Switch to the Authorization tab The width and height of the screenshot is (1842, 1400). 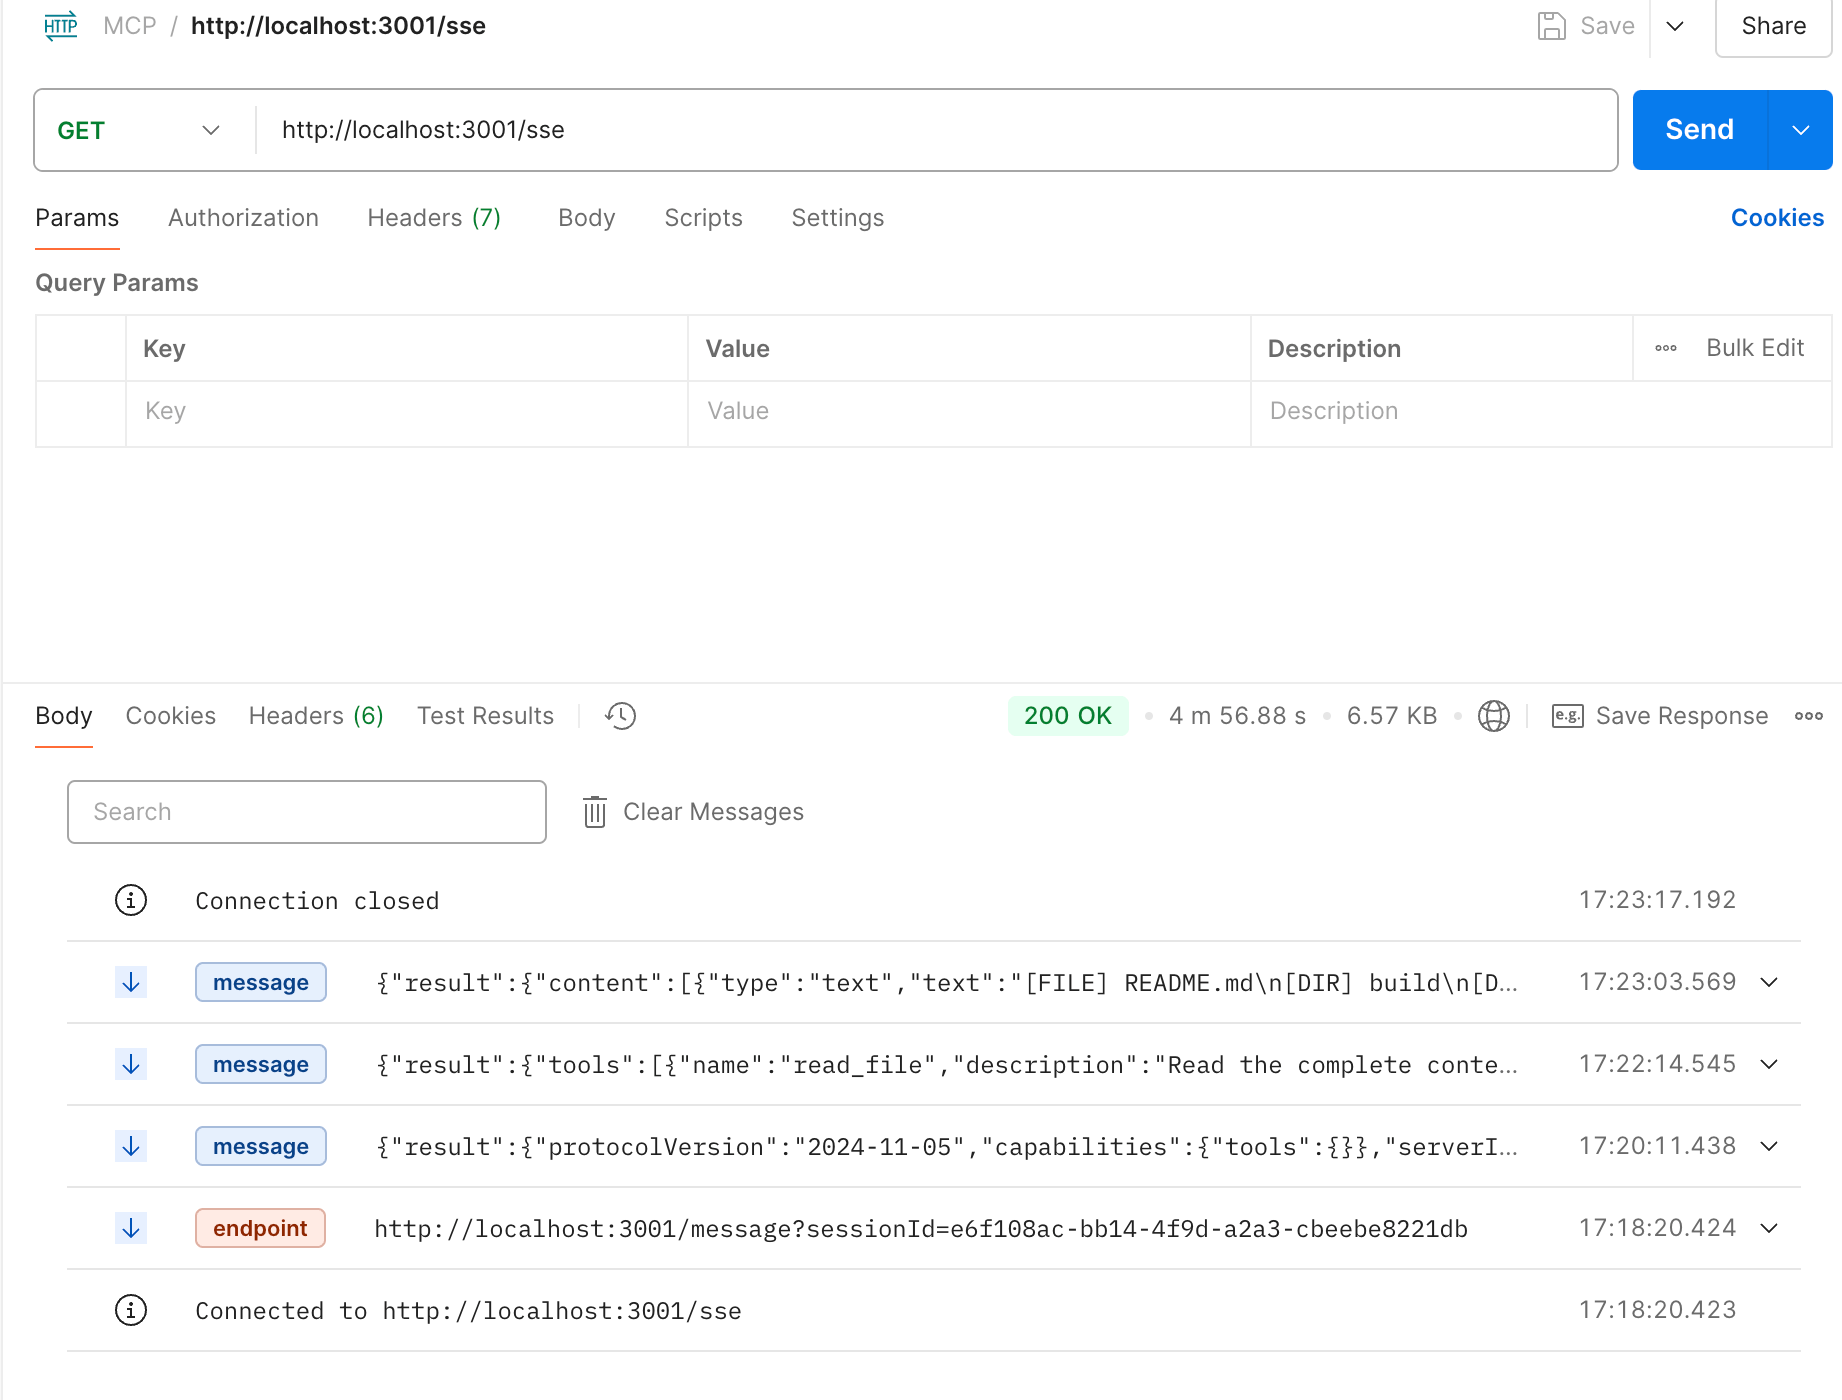coord(243,218)
